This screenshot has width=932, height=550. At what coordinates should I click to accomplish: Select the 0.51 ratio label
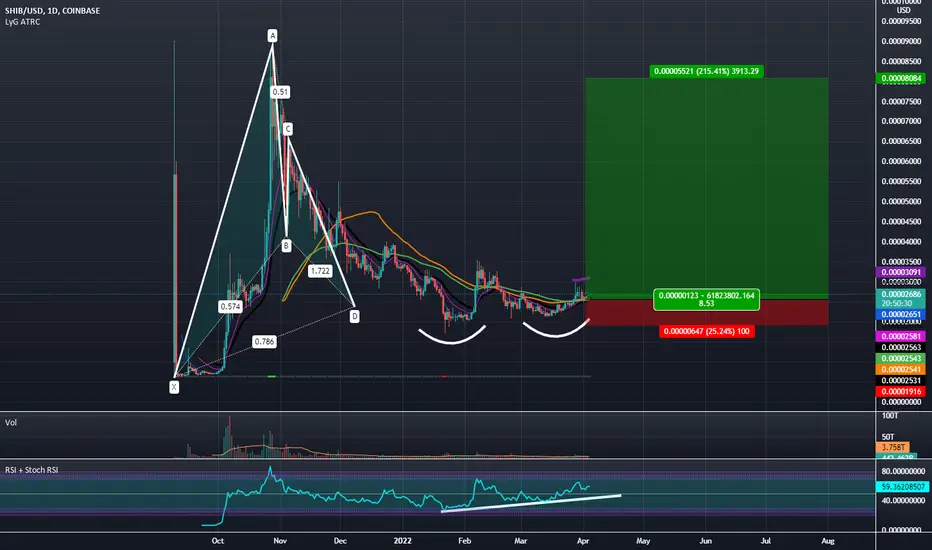280,92
